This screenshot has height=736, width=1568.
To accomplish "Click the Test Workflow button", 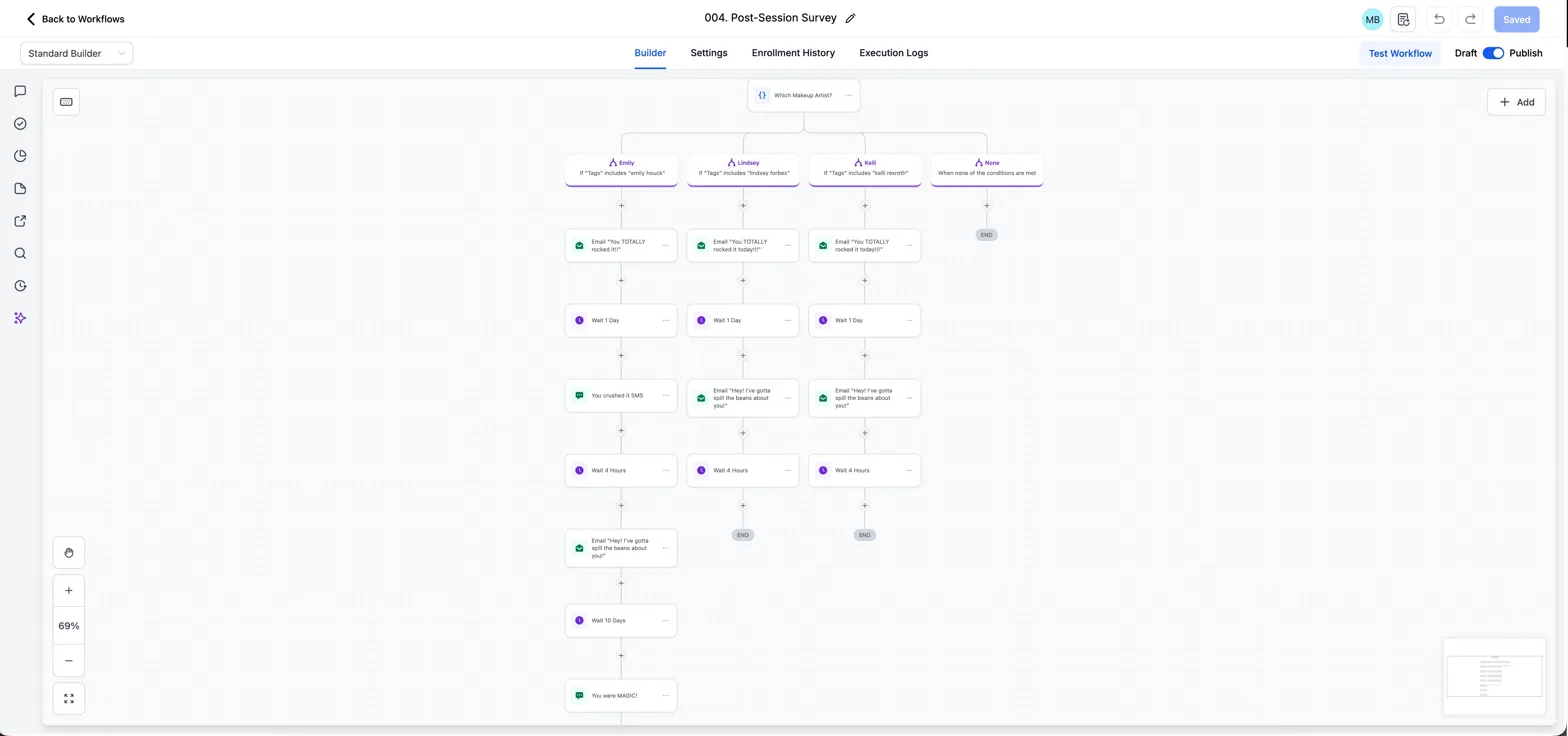I will click(x=1400, y=53).
